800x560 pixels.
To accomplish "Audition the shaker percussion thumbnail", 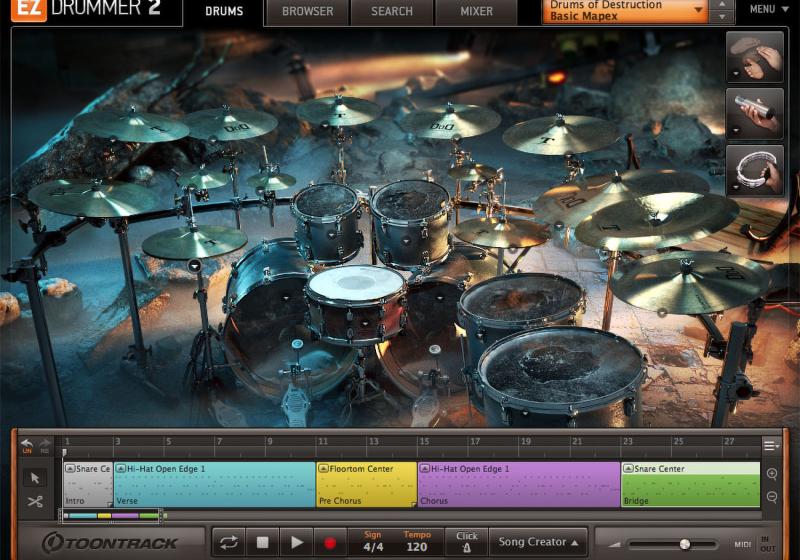I will (755, 114).
